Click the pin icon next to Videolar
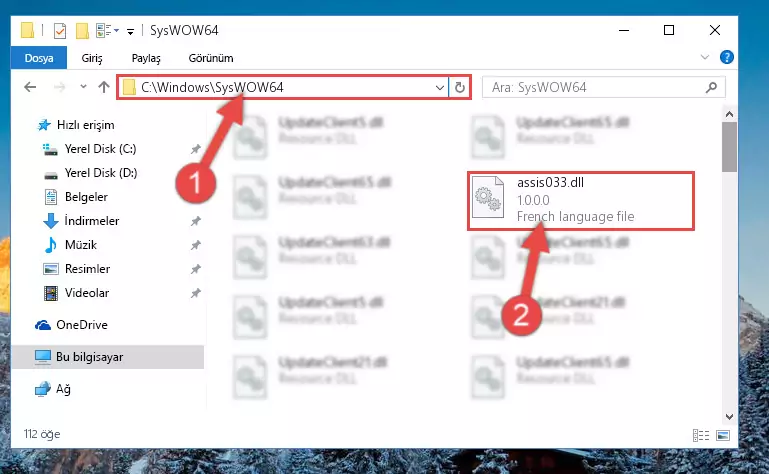 coord(196,293)
